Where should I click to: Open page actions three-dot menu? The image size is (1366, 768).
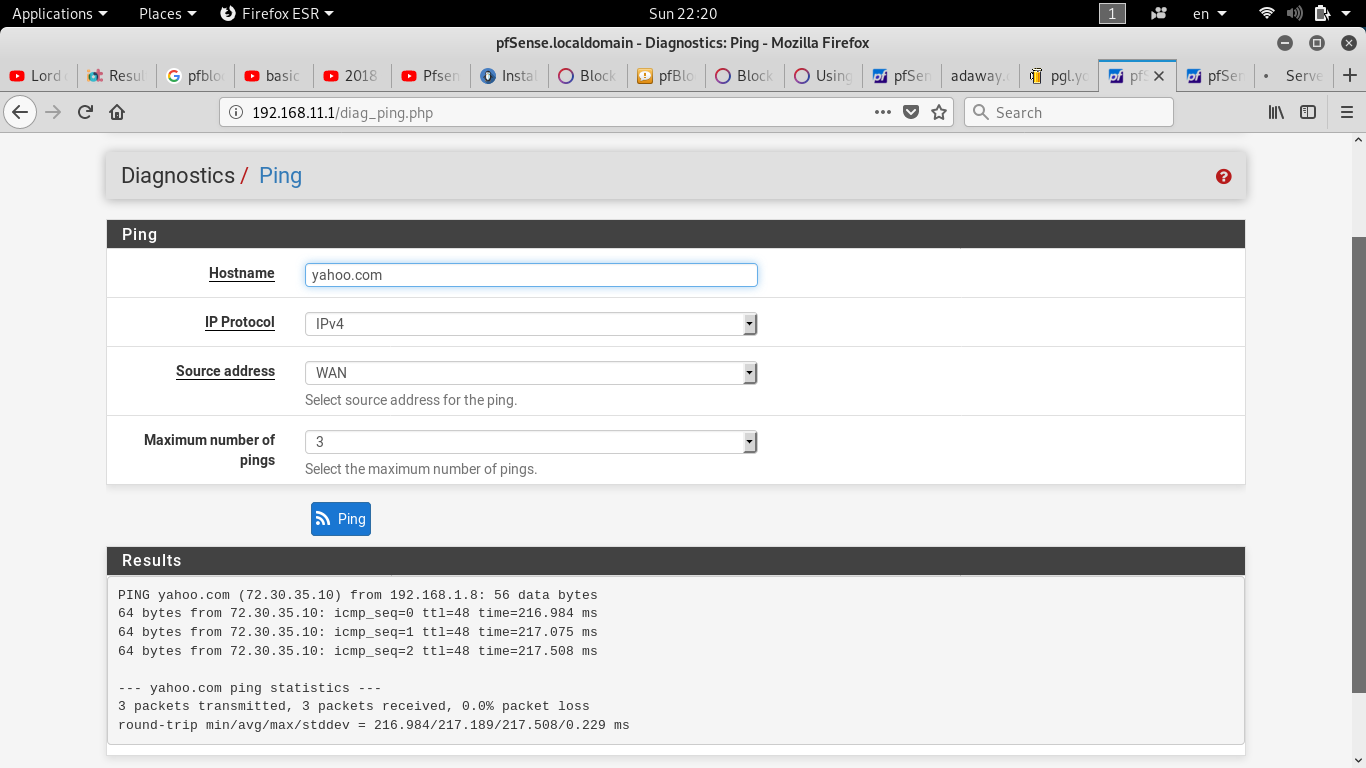coord(883,112)
